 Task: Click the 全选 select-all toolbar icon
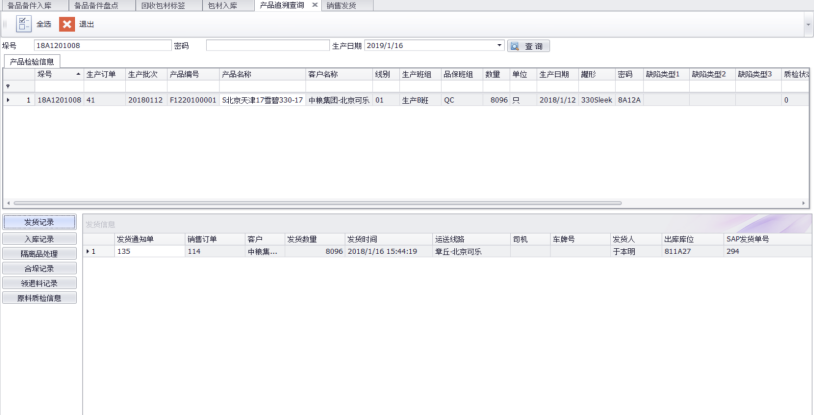tap(23, 24)
